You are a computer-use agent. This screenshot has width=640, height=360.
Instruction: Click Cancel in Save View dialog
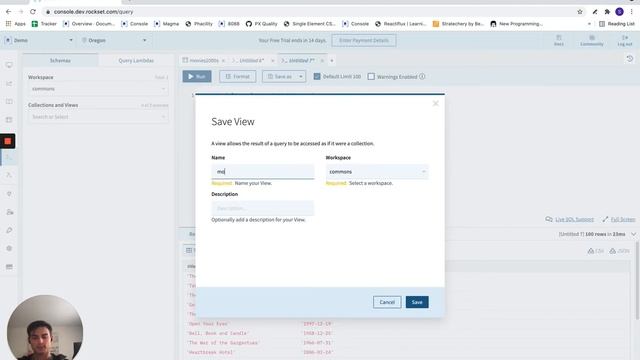point(387,302)
